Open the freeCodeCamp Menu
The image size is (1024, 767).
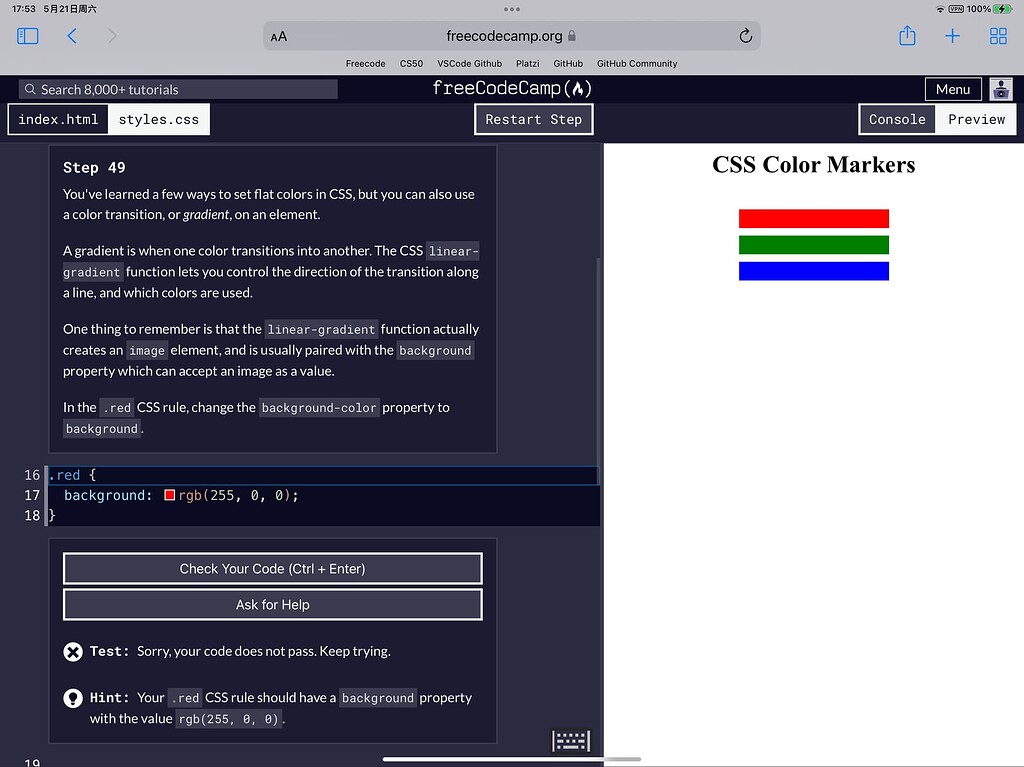tap(952, 88)
